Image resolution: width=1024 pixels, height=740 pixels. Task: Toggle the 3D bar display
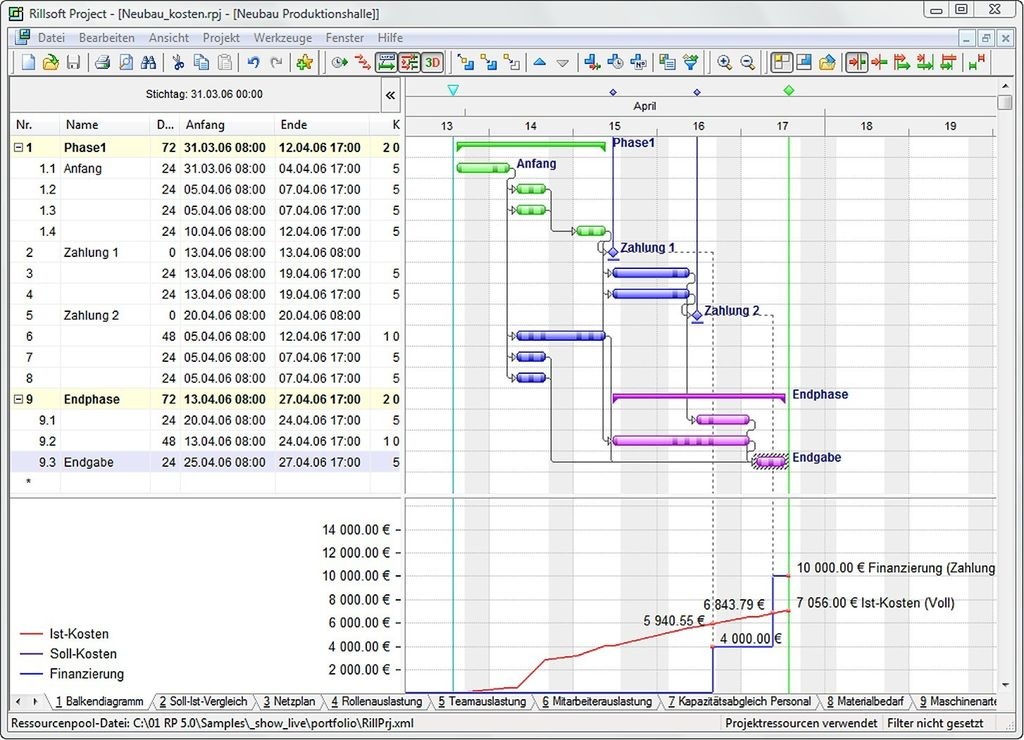click(433, 61)
